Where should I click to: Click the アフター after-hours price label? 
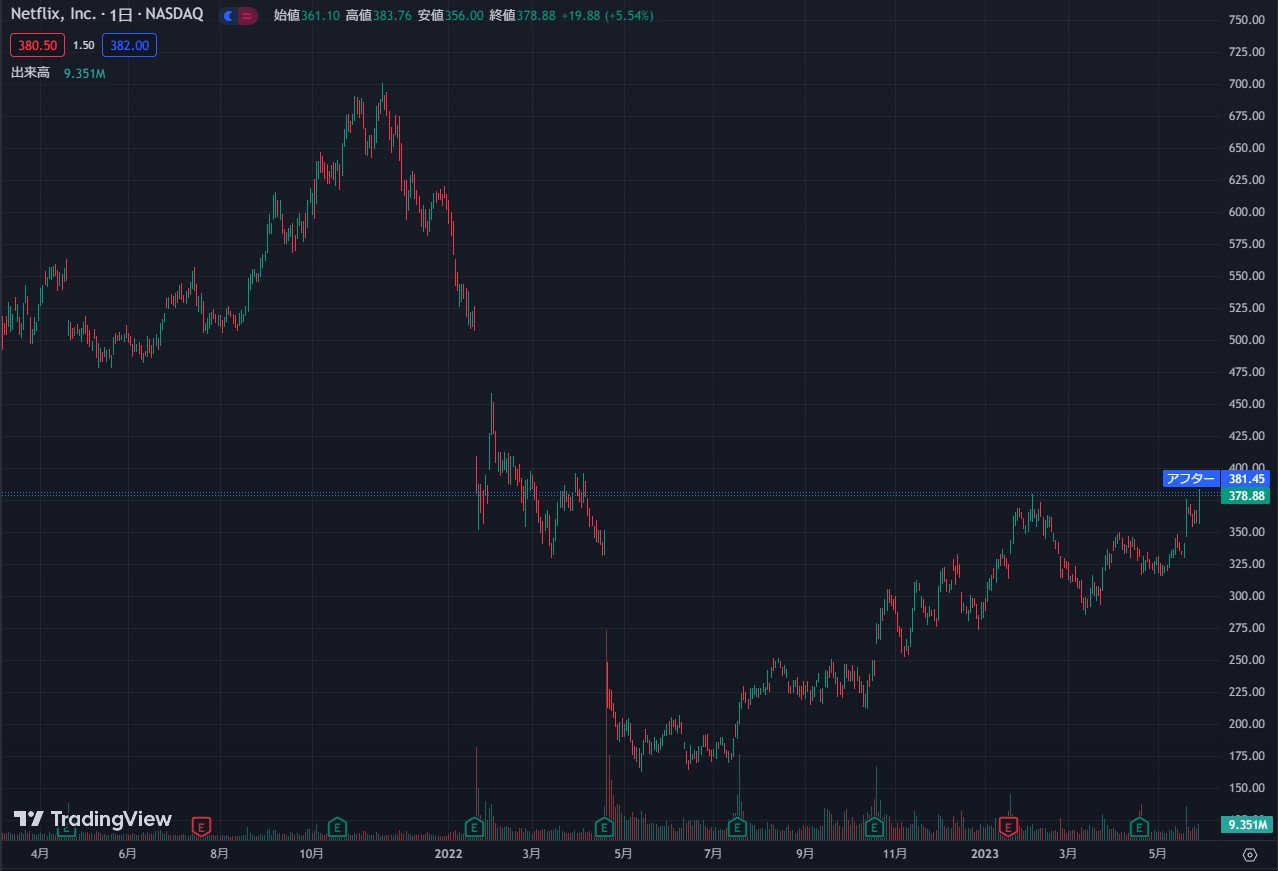tap(1190, 479)
